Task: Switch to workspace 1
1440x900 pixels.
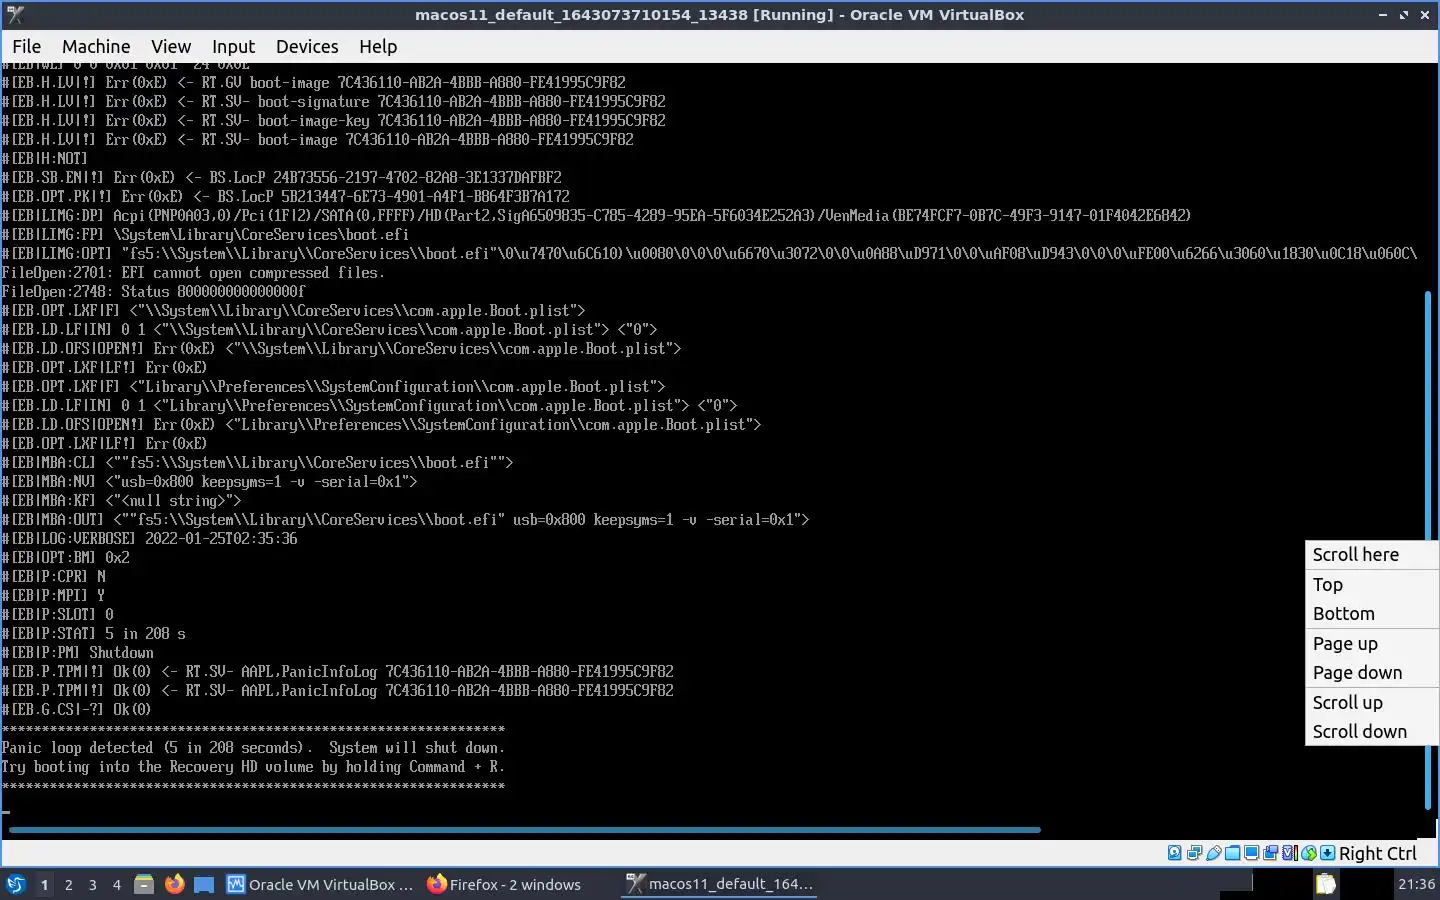Action: tap(44, 884)
